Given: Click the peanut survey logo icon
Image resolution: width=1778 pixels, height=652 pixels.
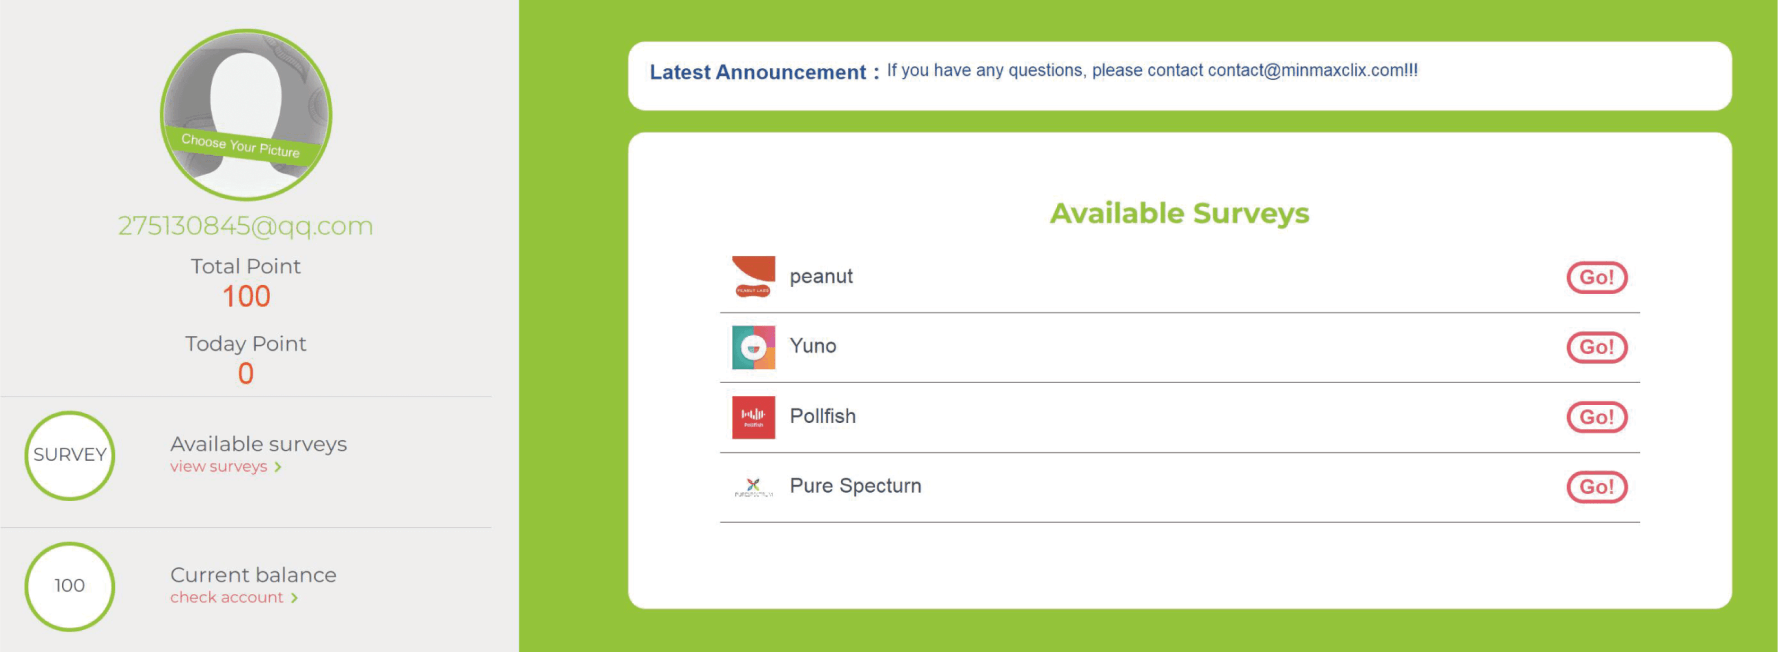Looking at the screenshot, I should pos(753,277).
